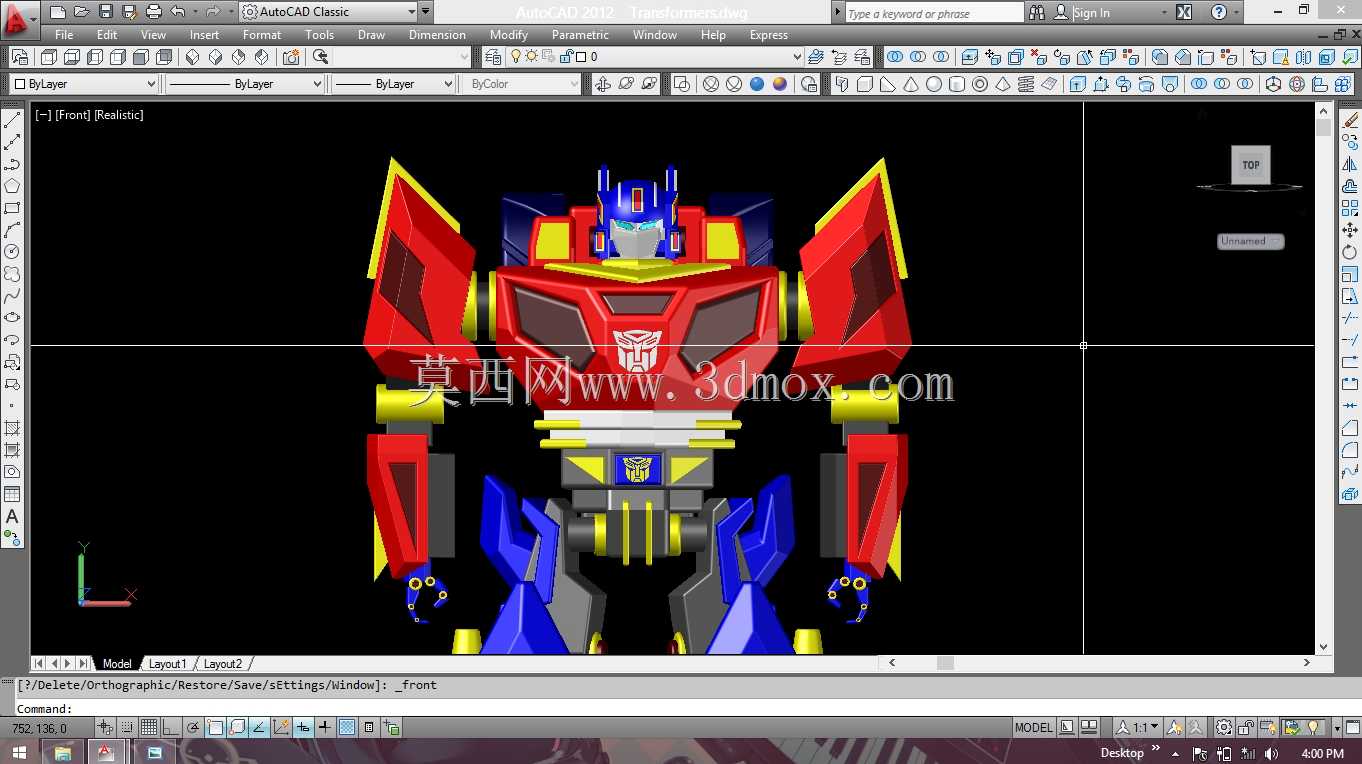This screenshot has height=764, width=1362.
Task: Click the TOP face of ViewCube
Action: pos(1251,165)
